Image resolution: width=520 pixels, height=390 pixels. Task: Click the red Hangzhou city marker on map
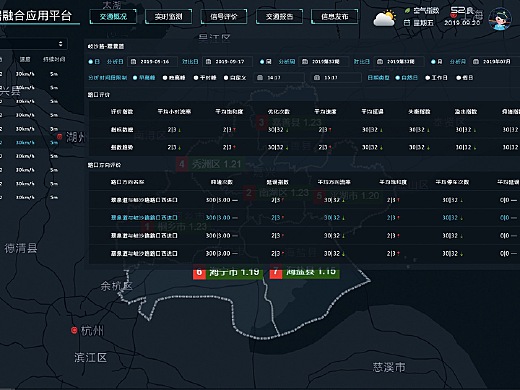click(x=74, y=330)
